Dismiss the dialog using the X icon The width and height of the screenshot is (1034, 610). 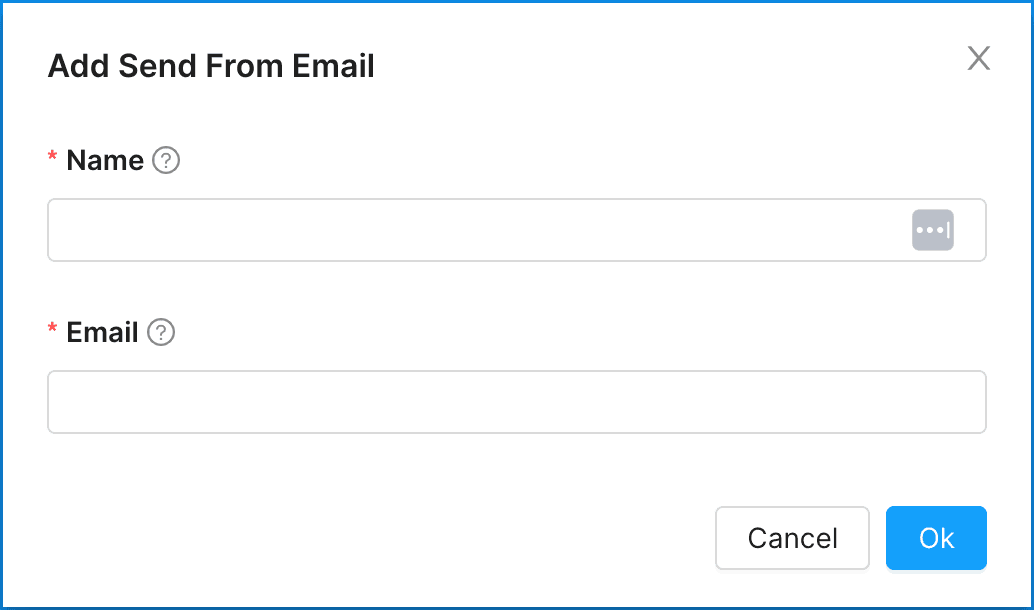(978, 59)
